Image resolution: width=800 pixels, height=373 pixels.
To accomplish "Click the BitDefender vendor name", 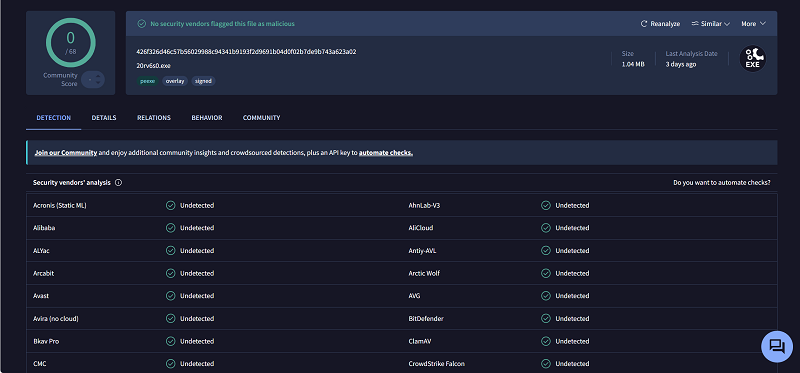I will click(426, 318).
